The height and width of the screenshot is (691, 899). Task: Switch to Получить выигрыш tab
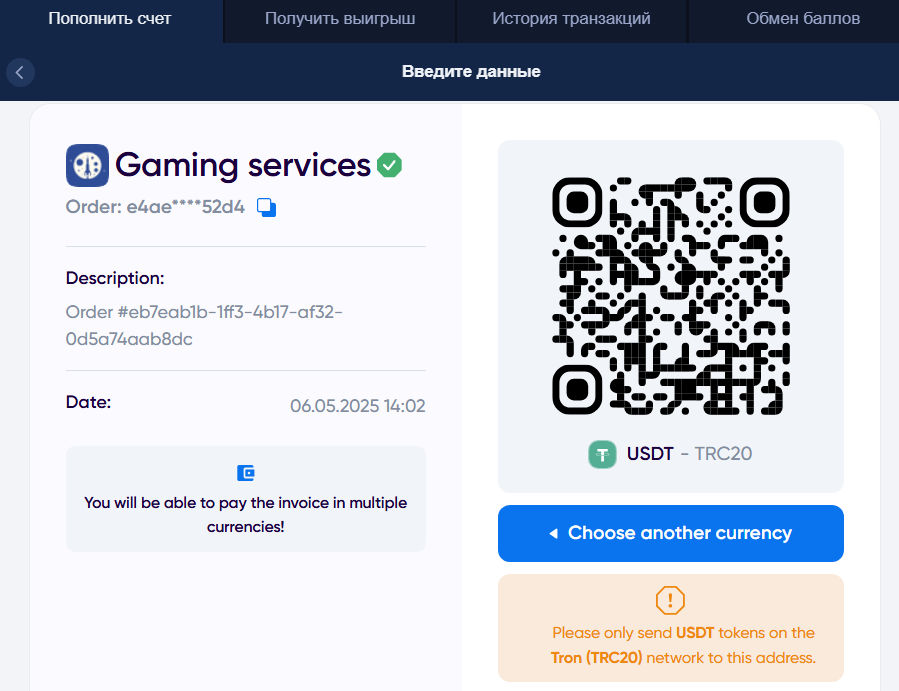(x=340, y=19)
